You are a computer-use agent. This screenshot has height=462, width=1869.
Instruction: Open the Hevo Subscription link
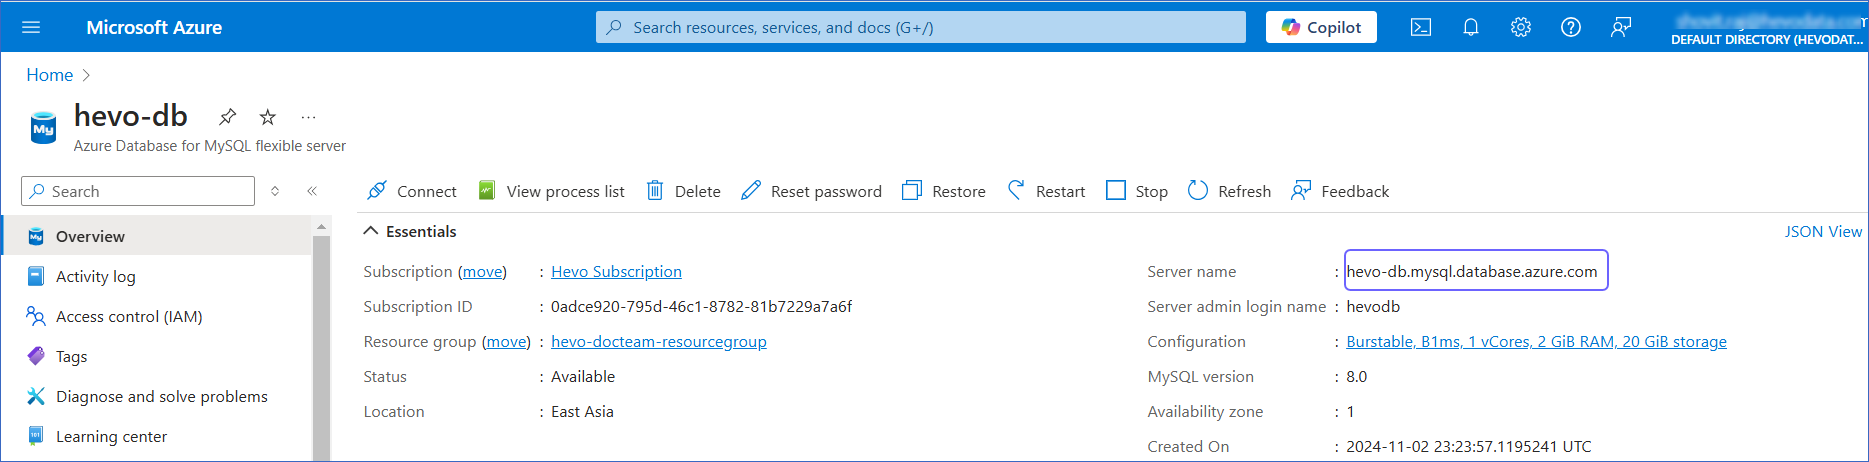(616, 271)
